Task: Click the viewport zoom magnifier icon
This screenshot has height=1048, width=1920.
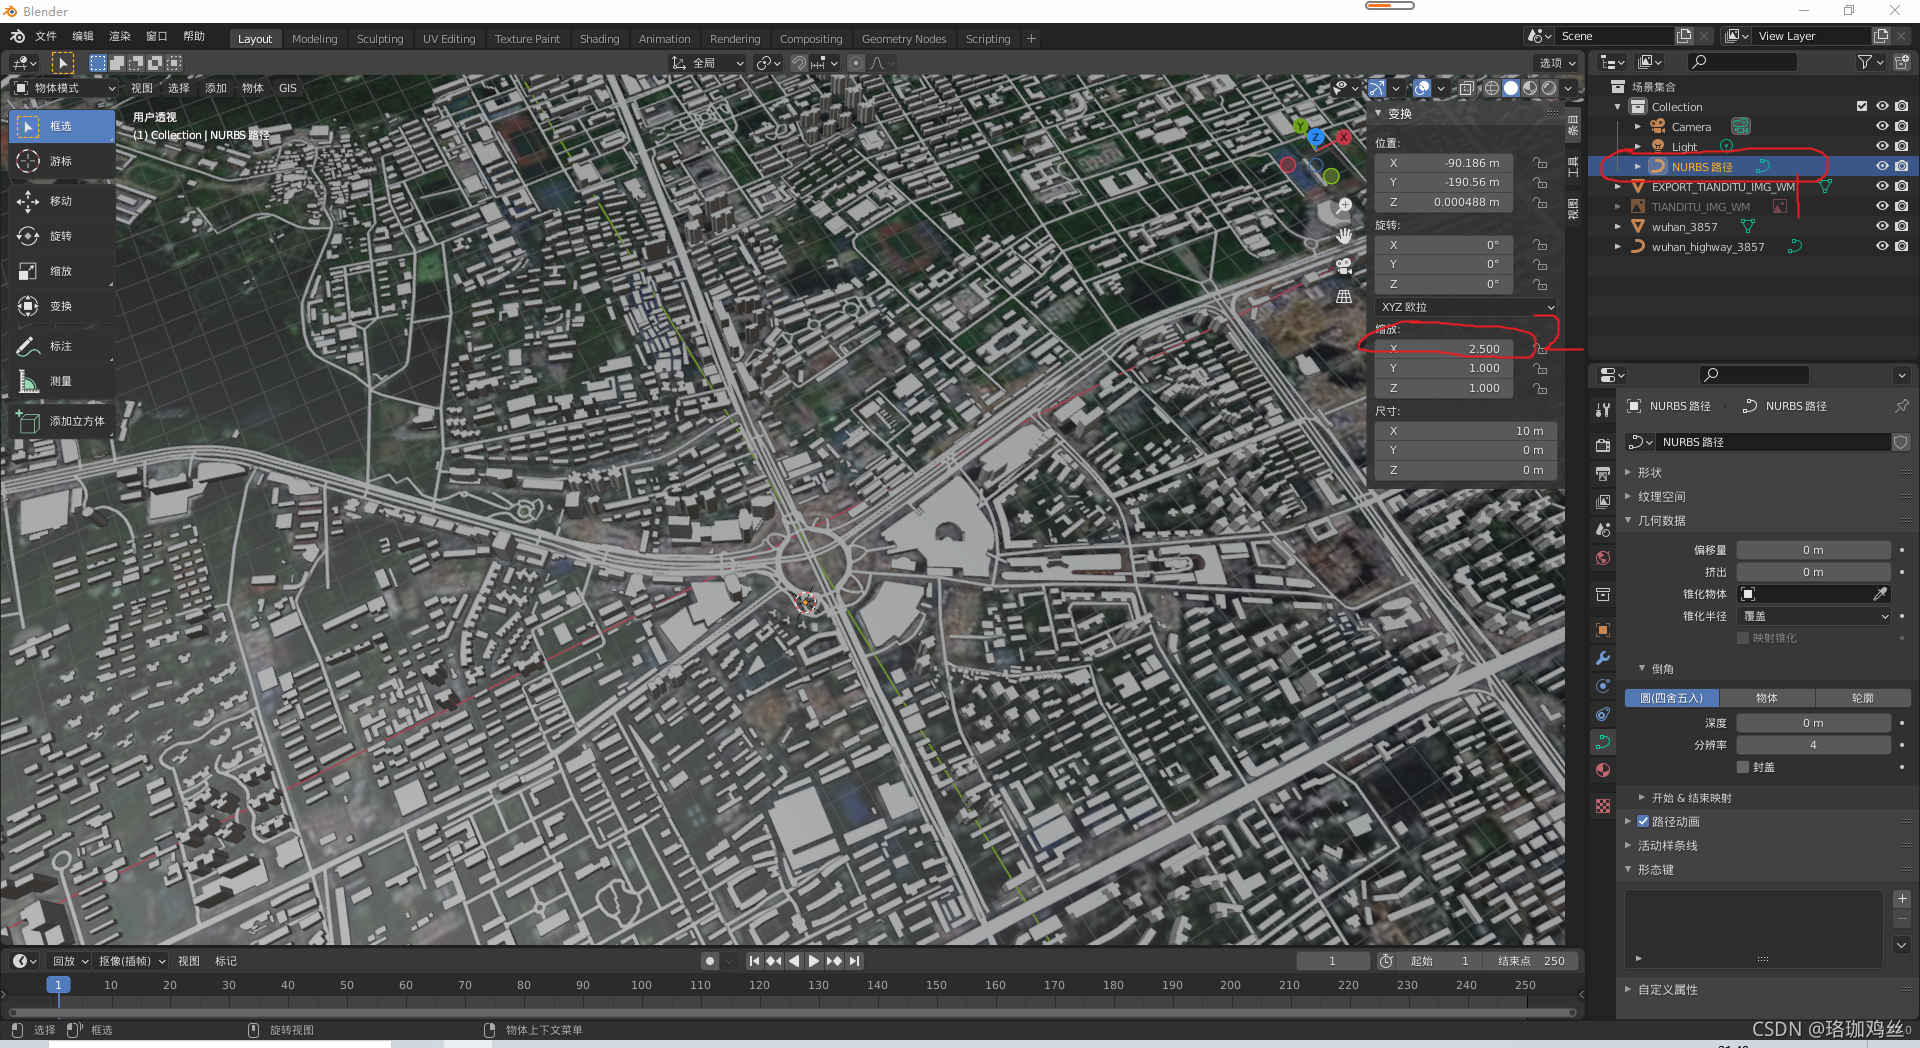Action: (x=1344, y=206)
